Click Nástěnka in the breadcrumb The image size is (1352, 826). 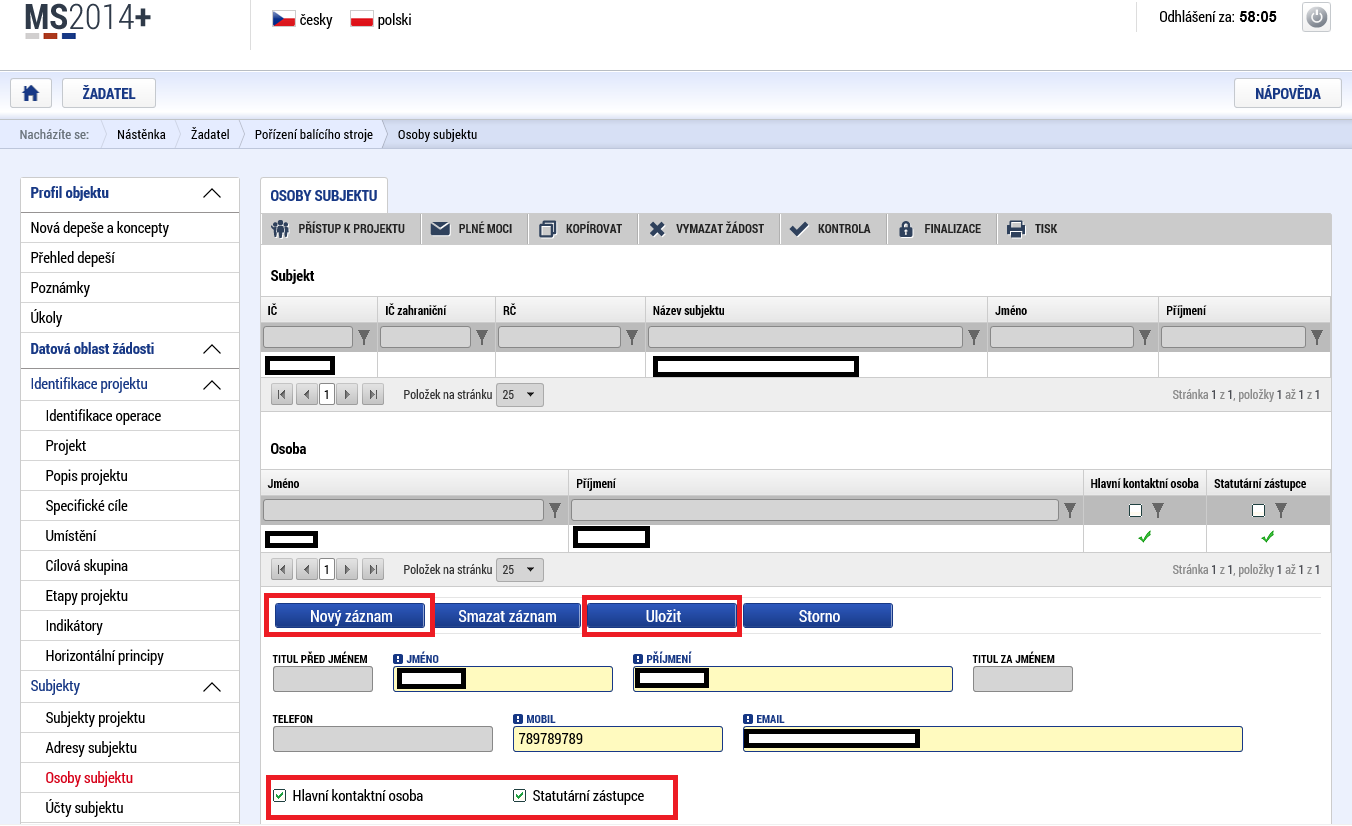(x=141, y=134)
